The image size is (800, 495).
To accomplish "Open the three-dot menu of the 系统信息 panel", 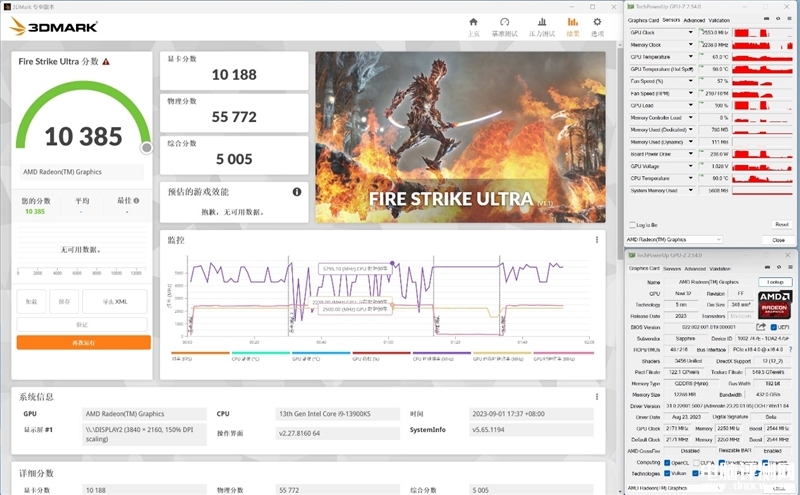I will 596,397.
